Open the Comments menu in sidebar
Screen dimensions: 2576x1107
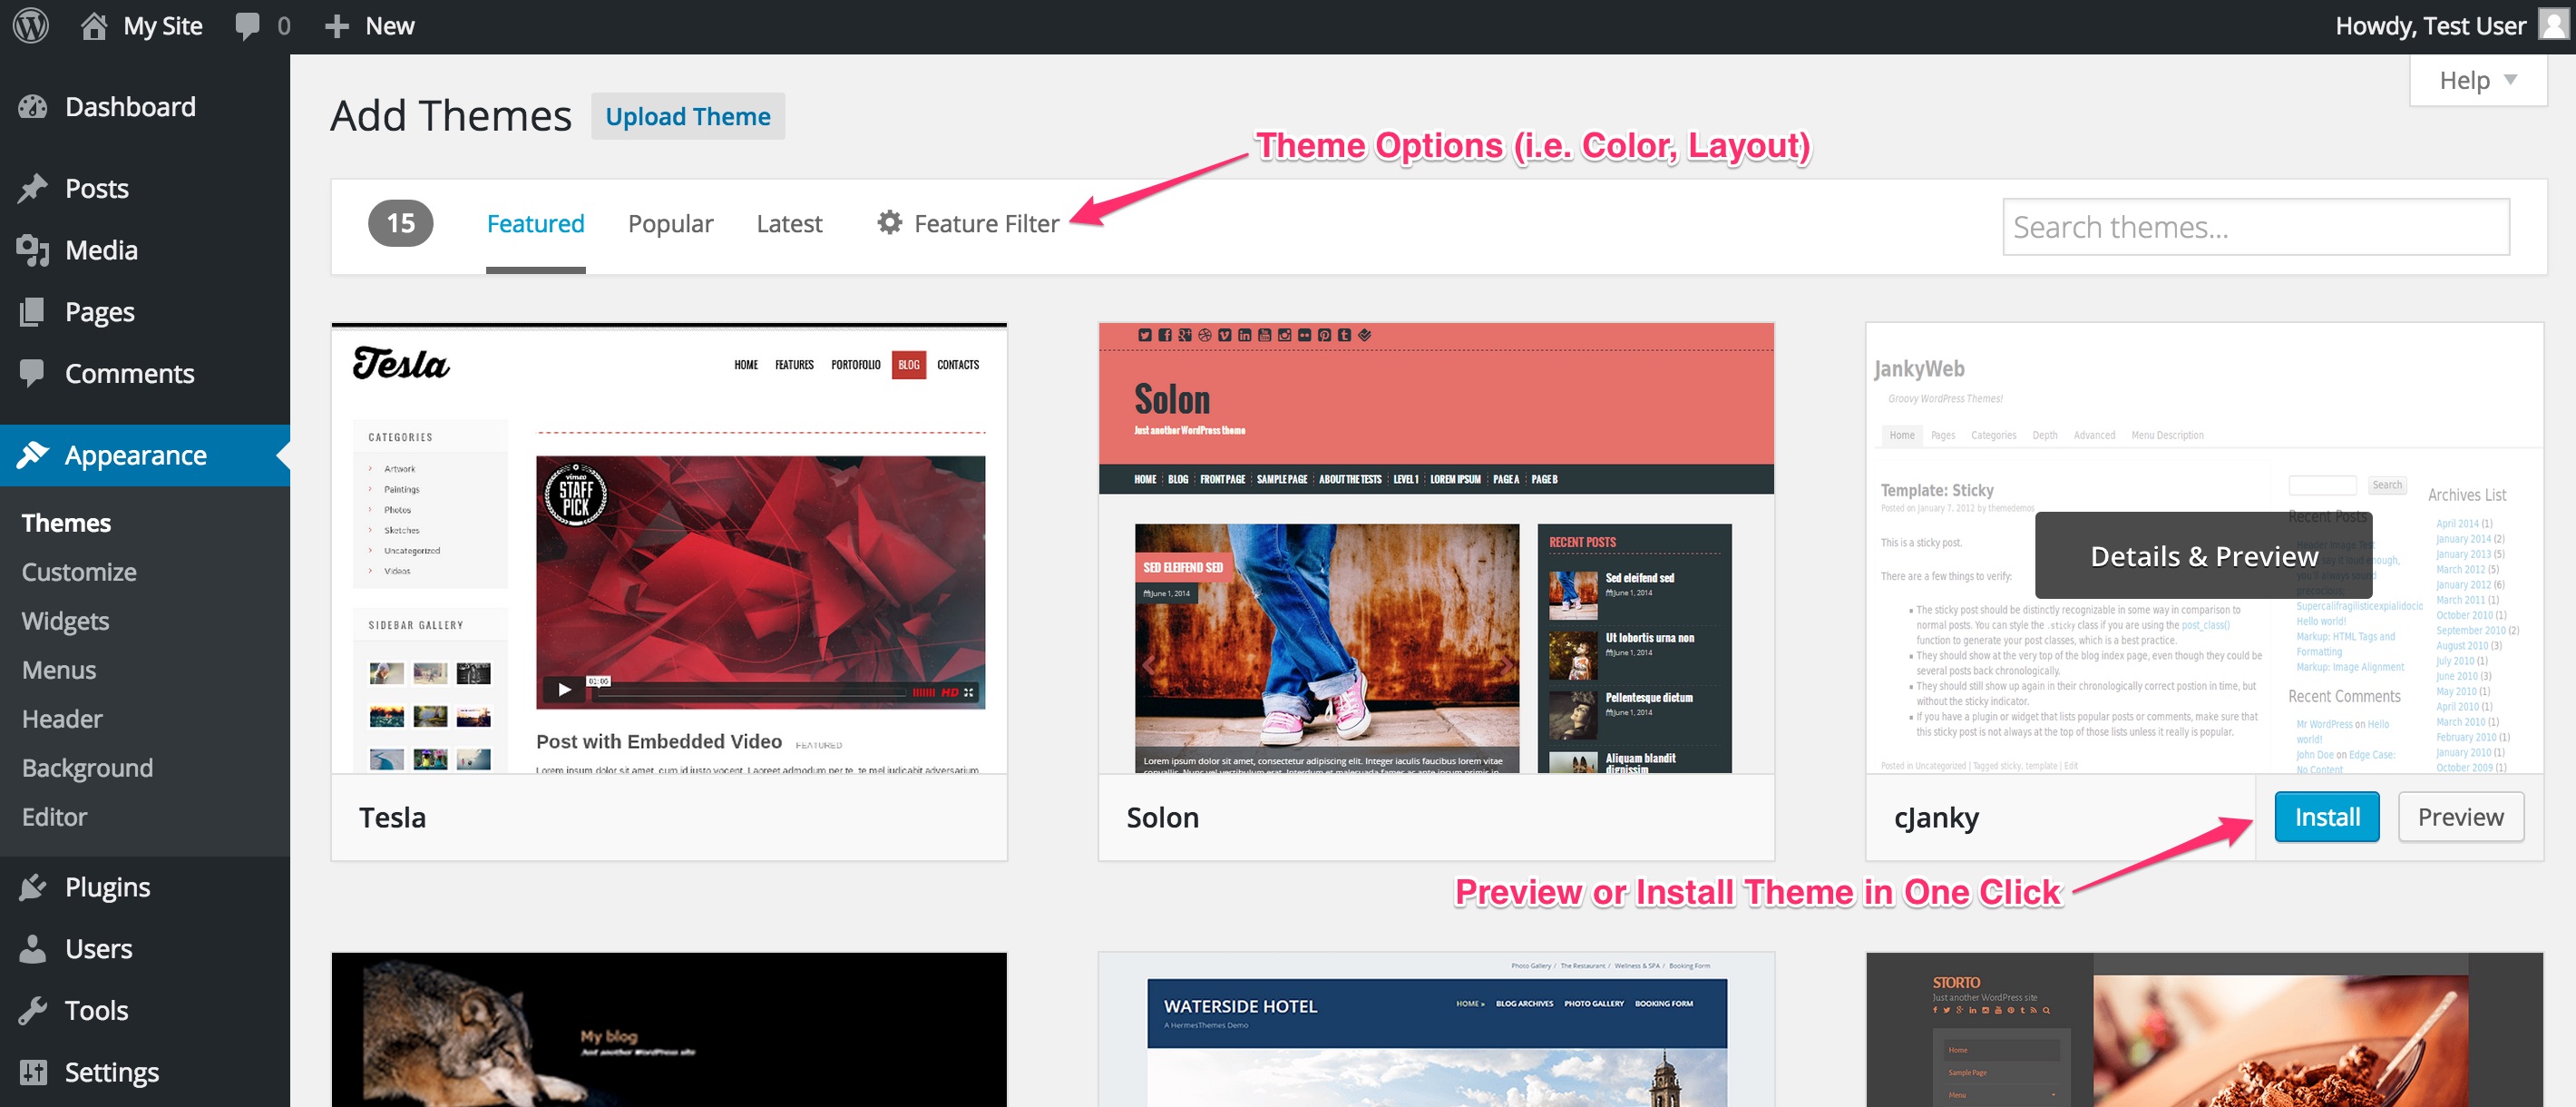point(145,373)
